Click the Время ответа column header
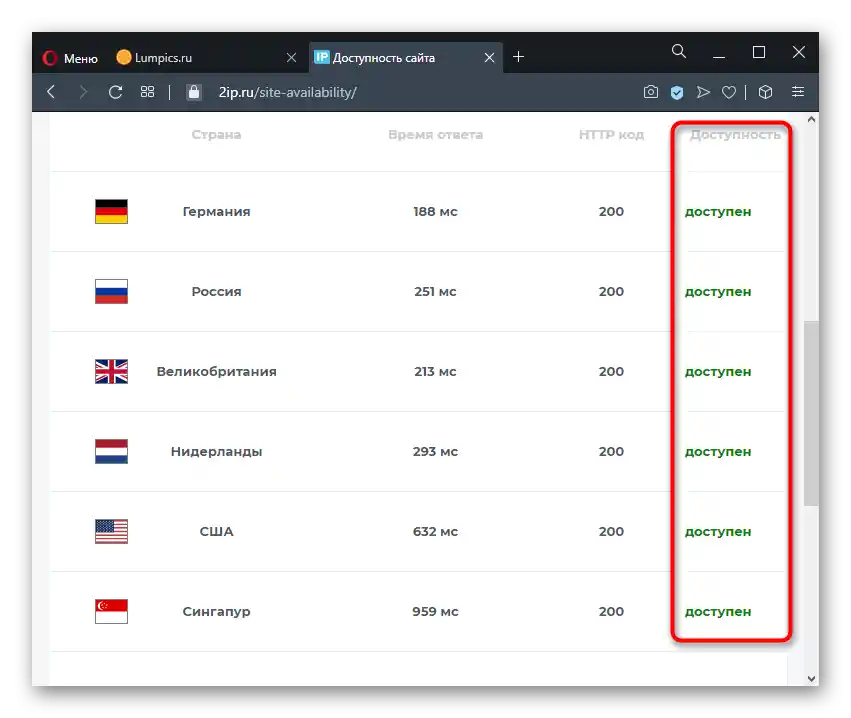The height and width of the screenshot is (718, 851). [435, 135]
